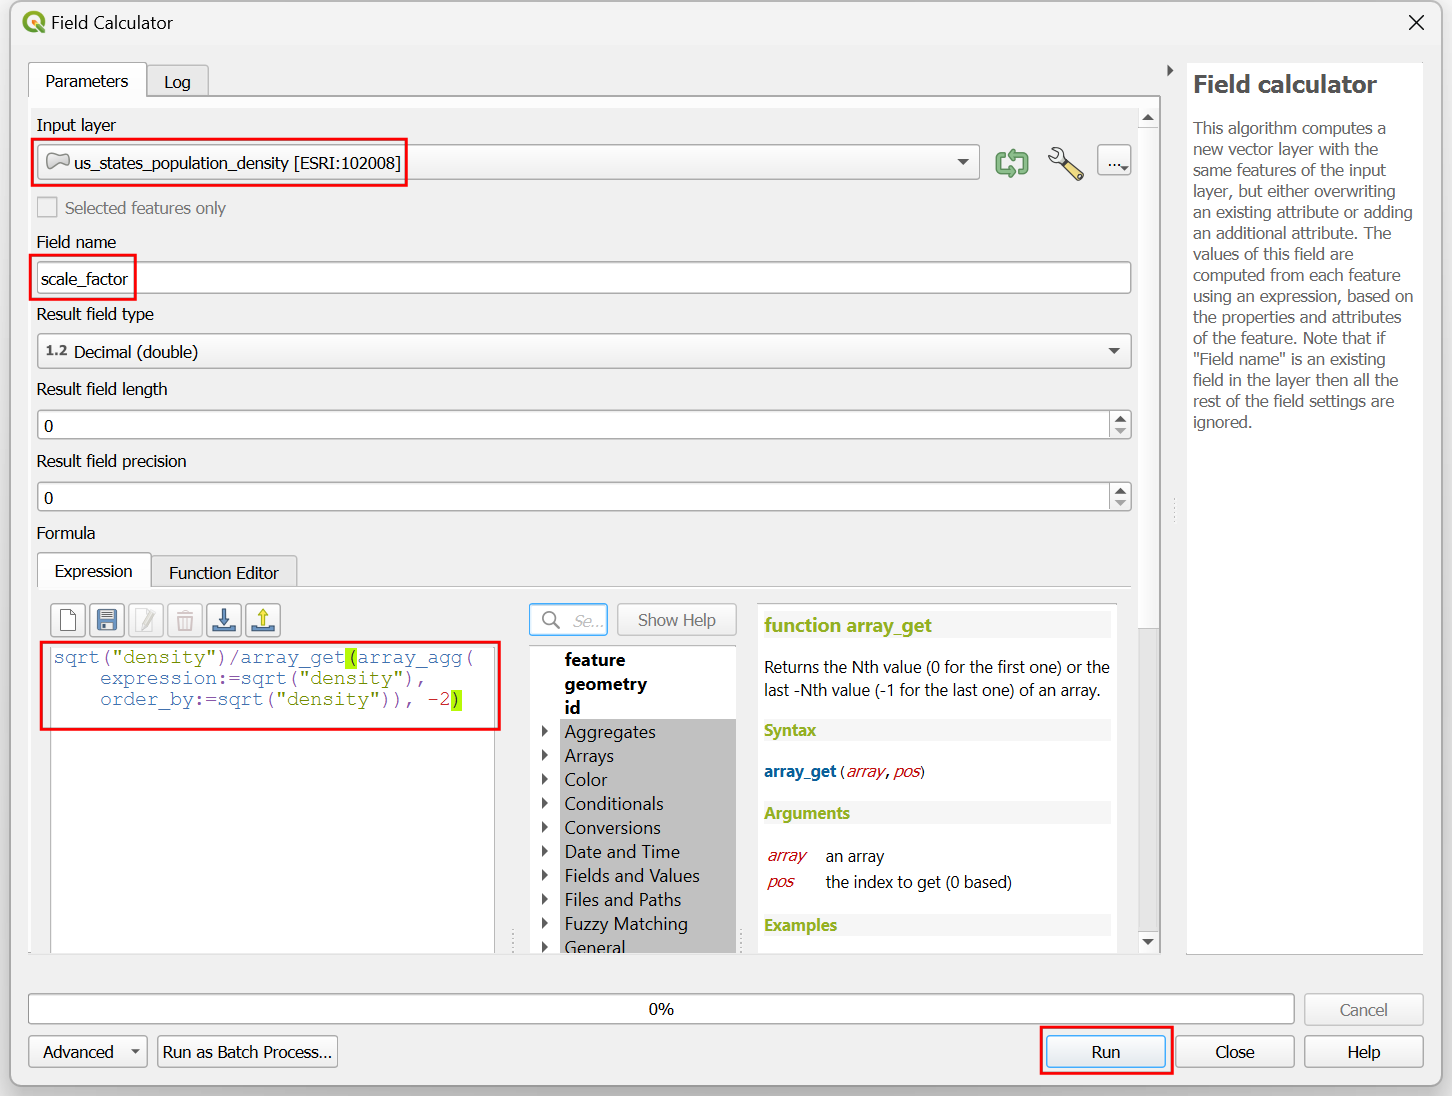This screenshot has height=1096, width=1452.
Task: Click Run as Batch Process button
Action: click(247, 1052)
